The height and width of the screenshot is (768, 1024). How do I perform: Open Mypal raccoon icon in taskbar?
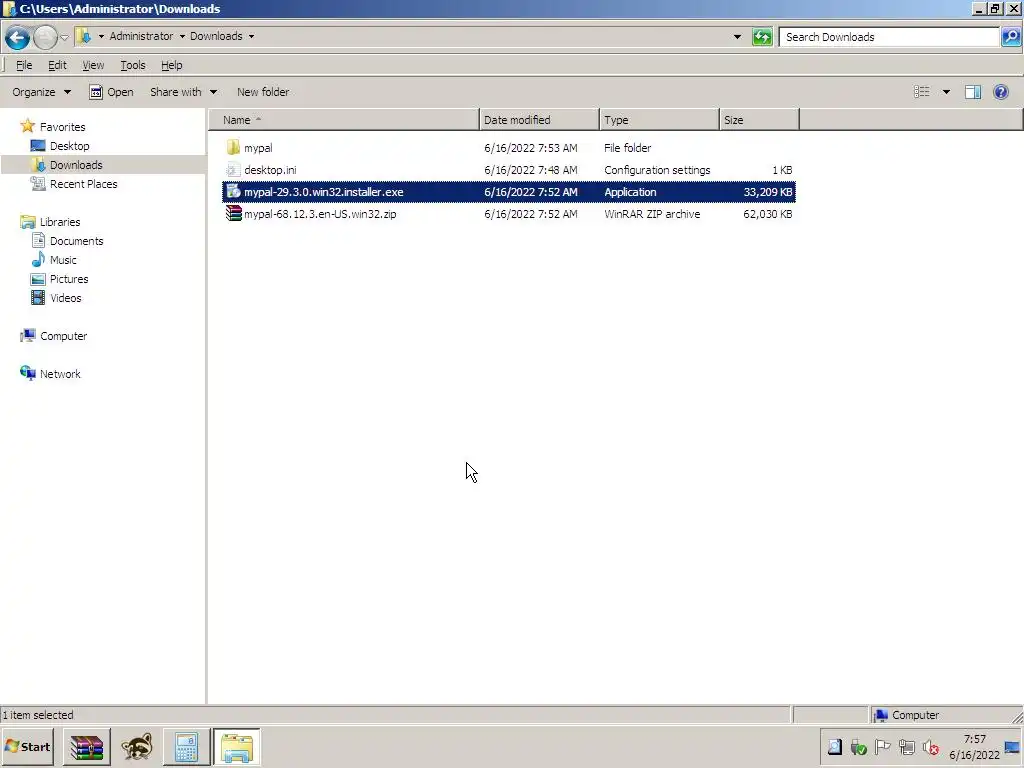pyautogui.click(x=136, y=747)
